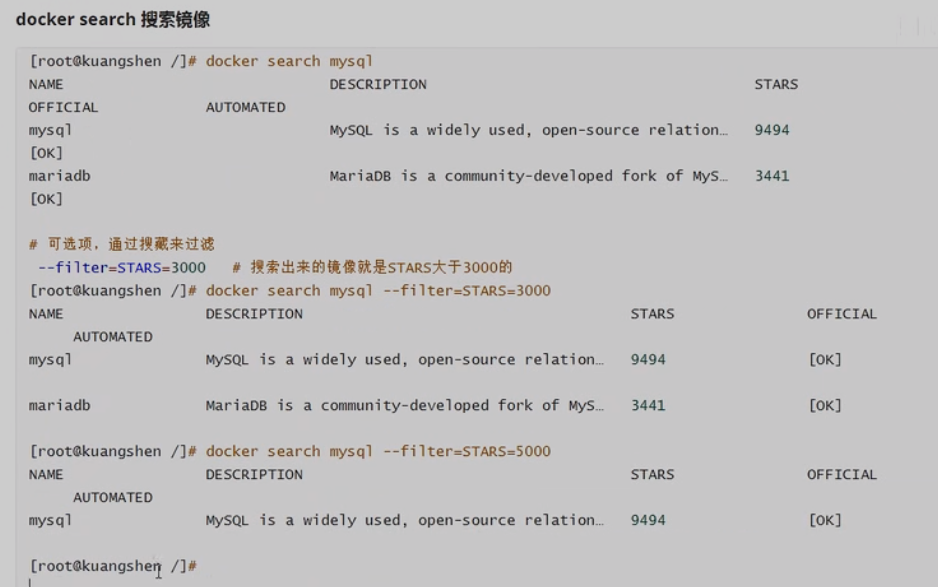Click the DESCRIPTION header in the unfiltered first output
The width and height of the screenshot is (938, 587).
378,84
